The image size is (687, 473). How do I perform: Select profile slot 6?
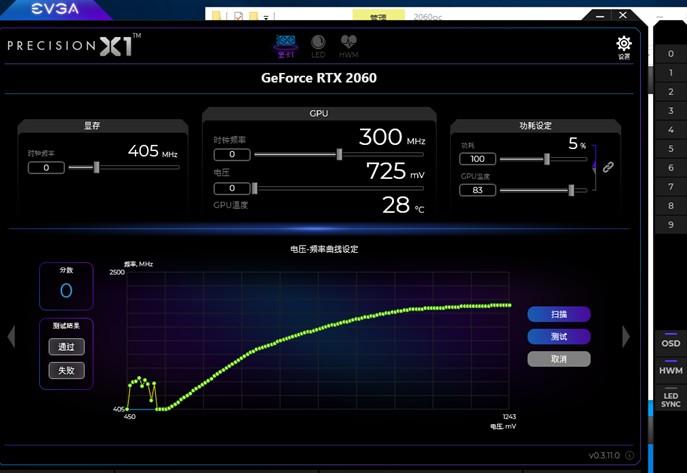point(670,167)
